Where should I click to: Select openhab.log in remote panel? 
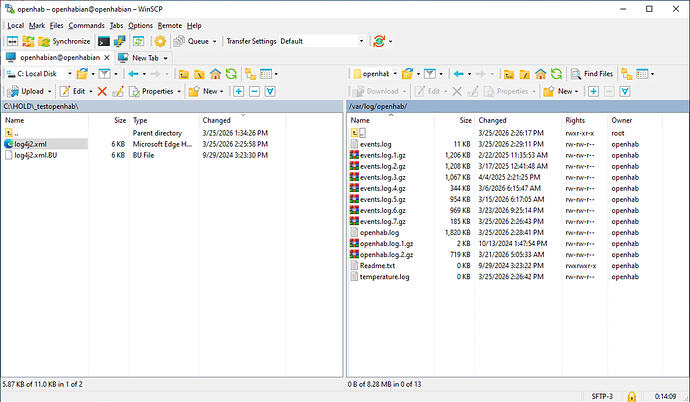pyautogui.click(x=379, y=233)
